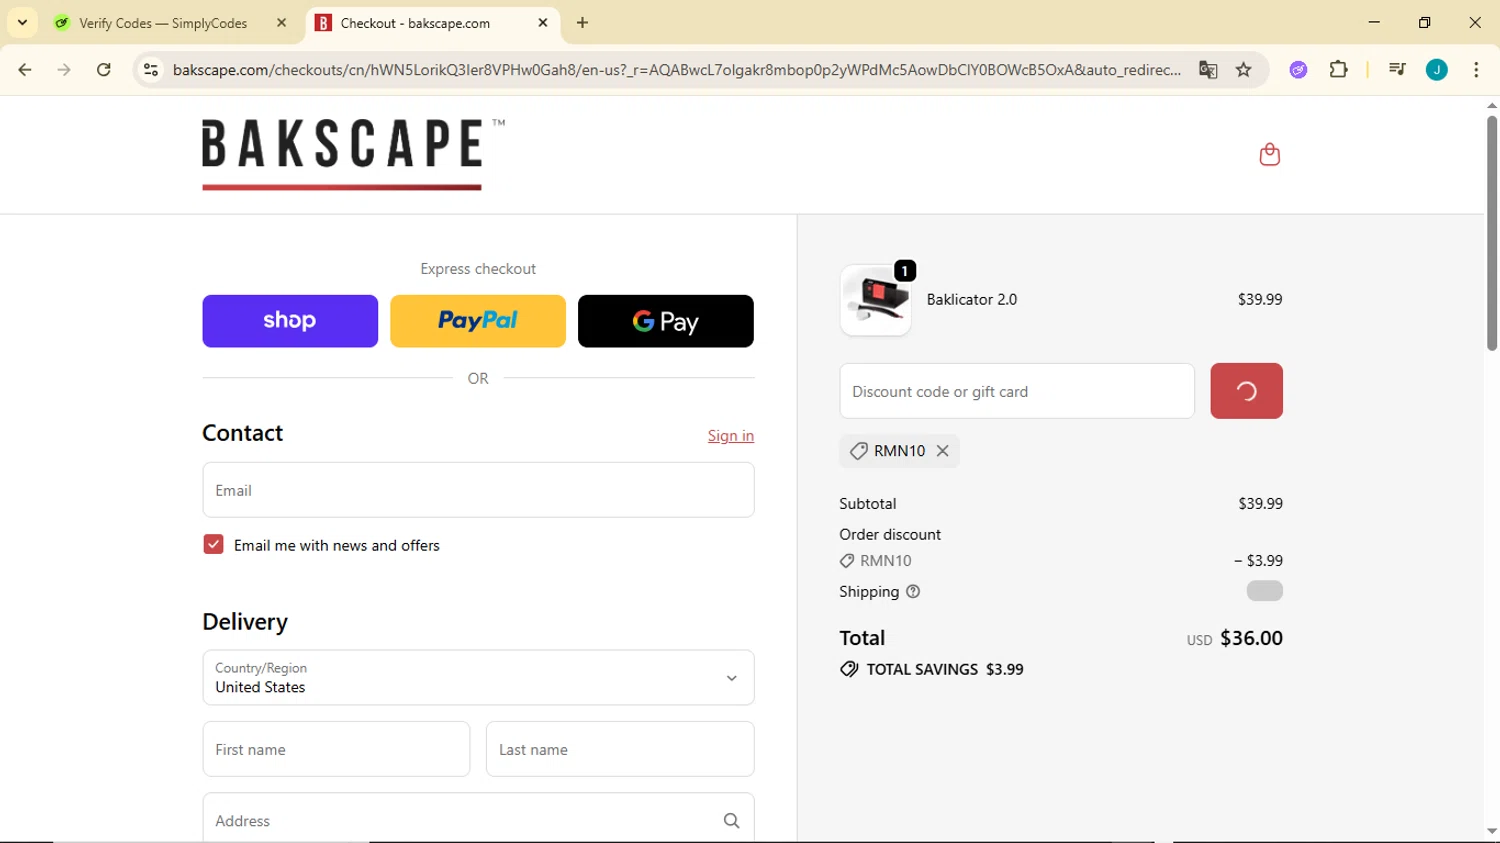
Task: Click the Bakscape logo
Action: 353,154
